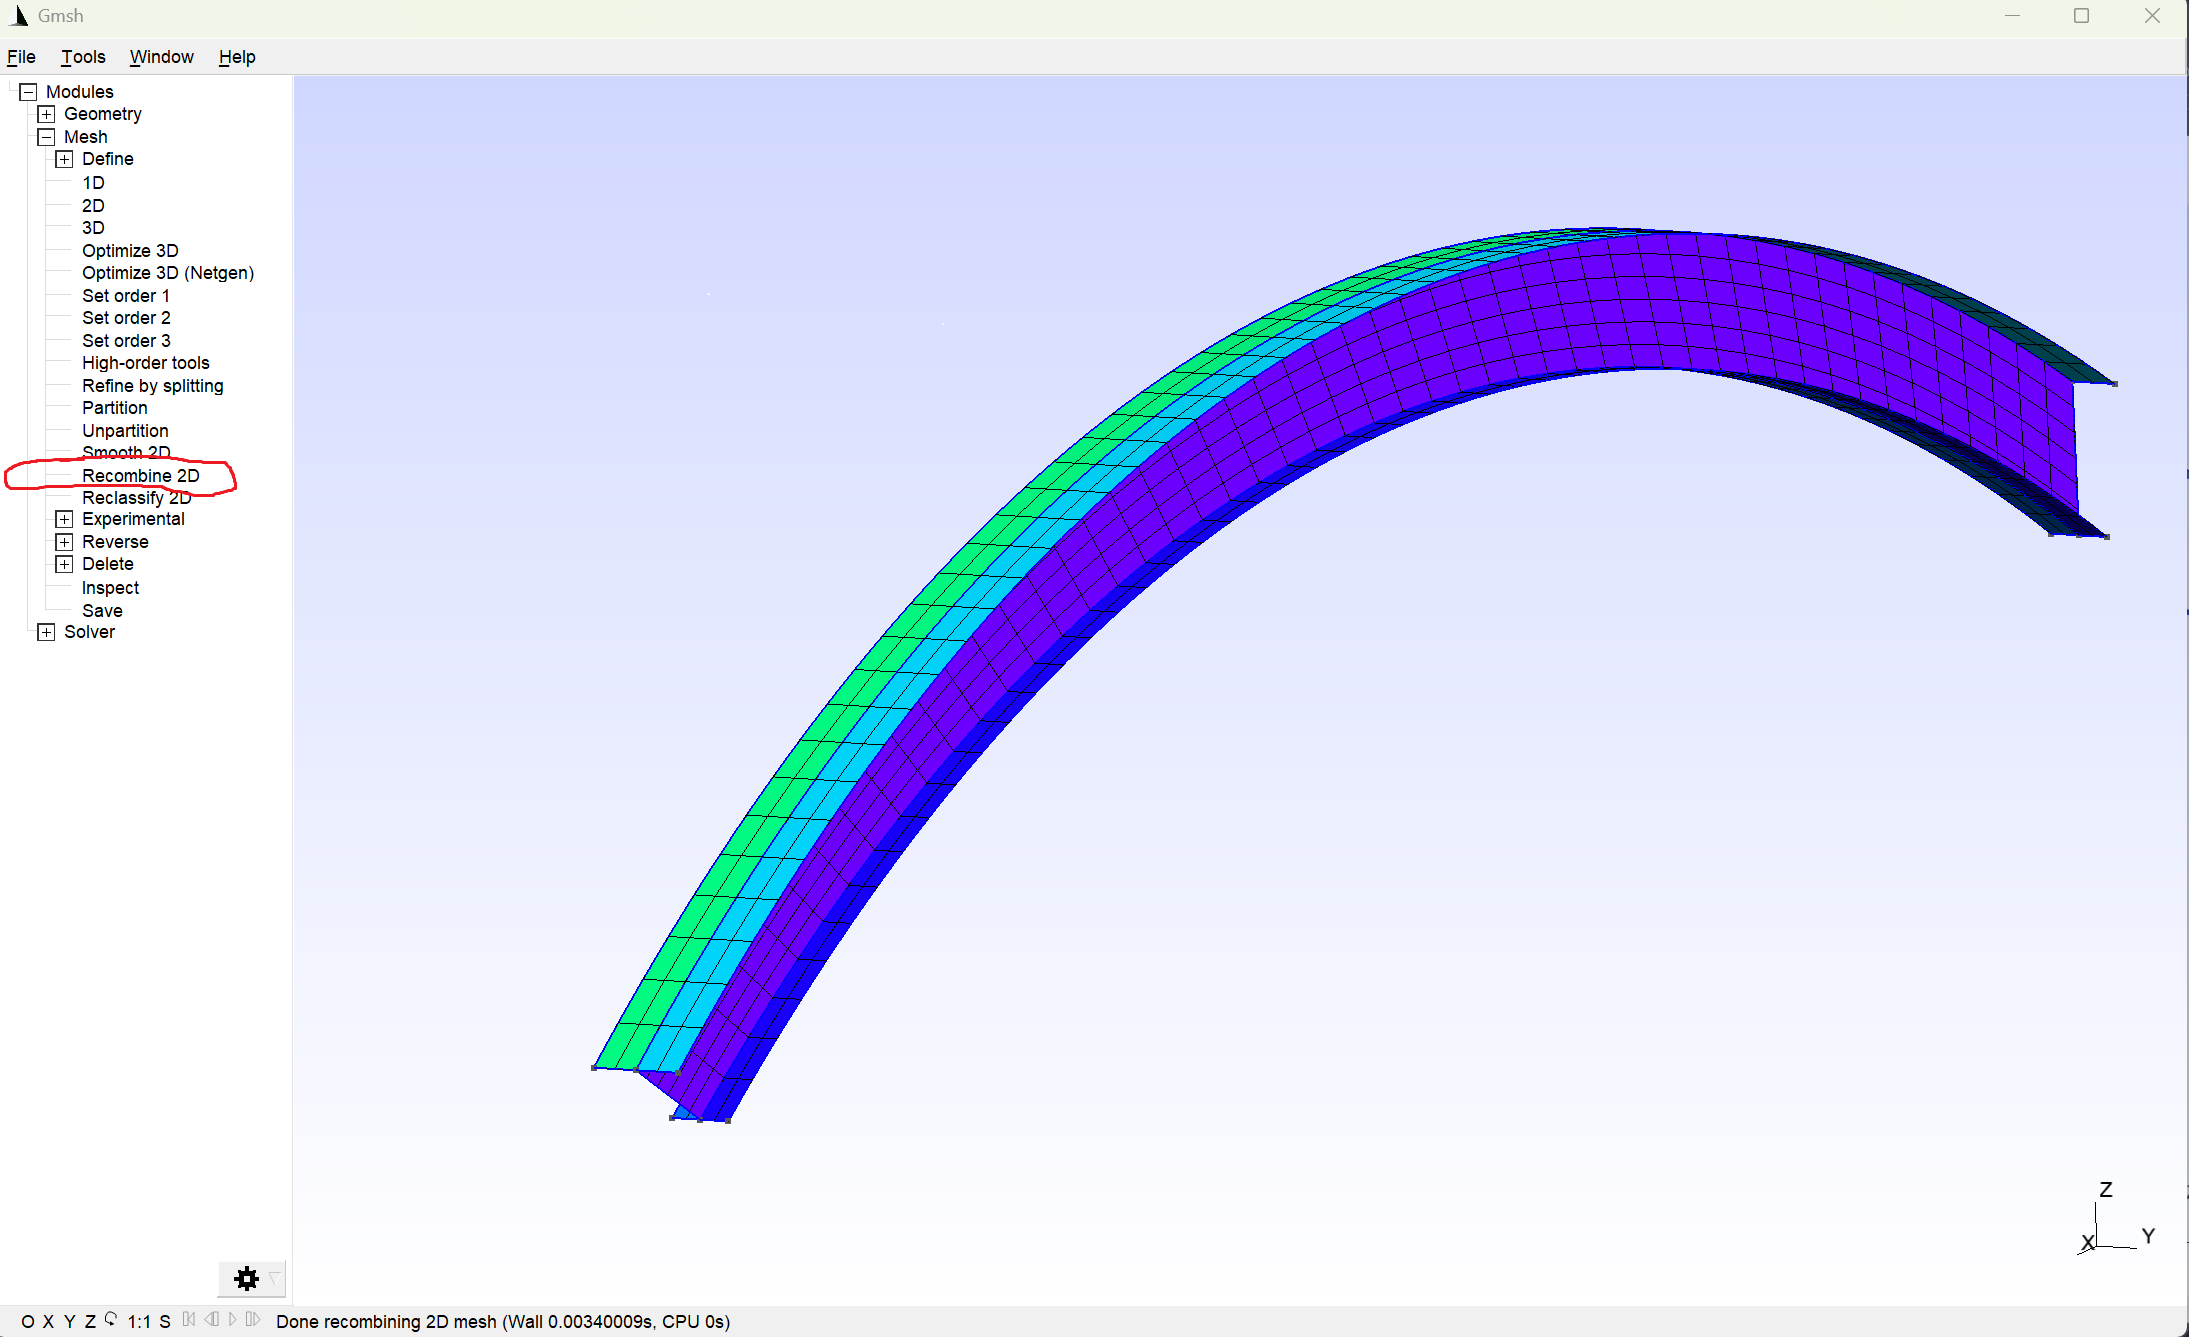
Task: Open the Window menu
Action: pyautogui.click(x=161, y=57)
